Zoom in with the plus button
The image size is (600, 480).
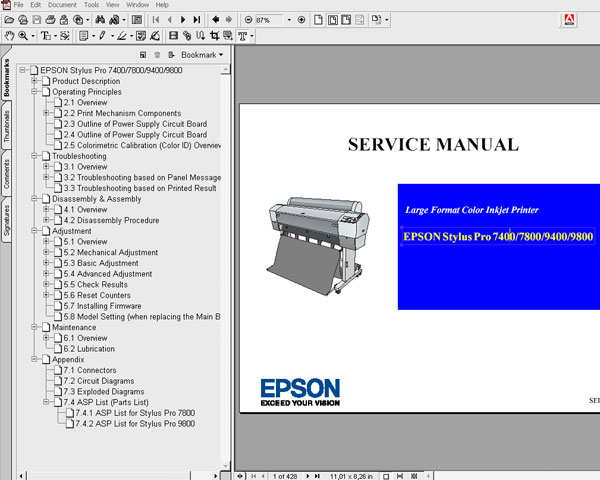(302, 20)
